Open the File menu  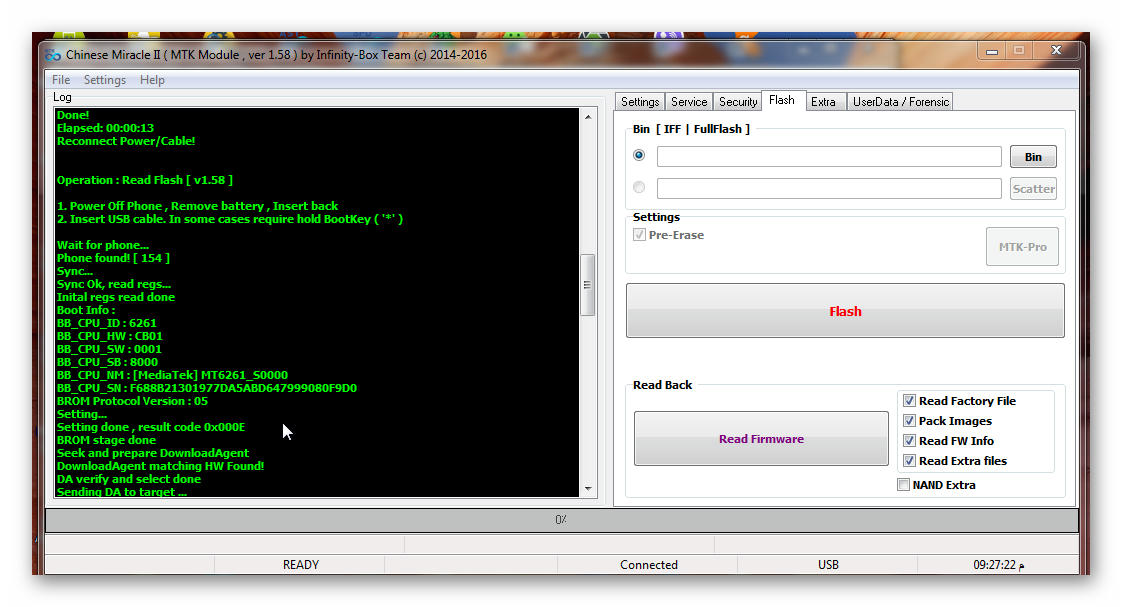[x=61, y=80]
